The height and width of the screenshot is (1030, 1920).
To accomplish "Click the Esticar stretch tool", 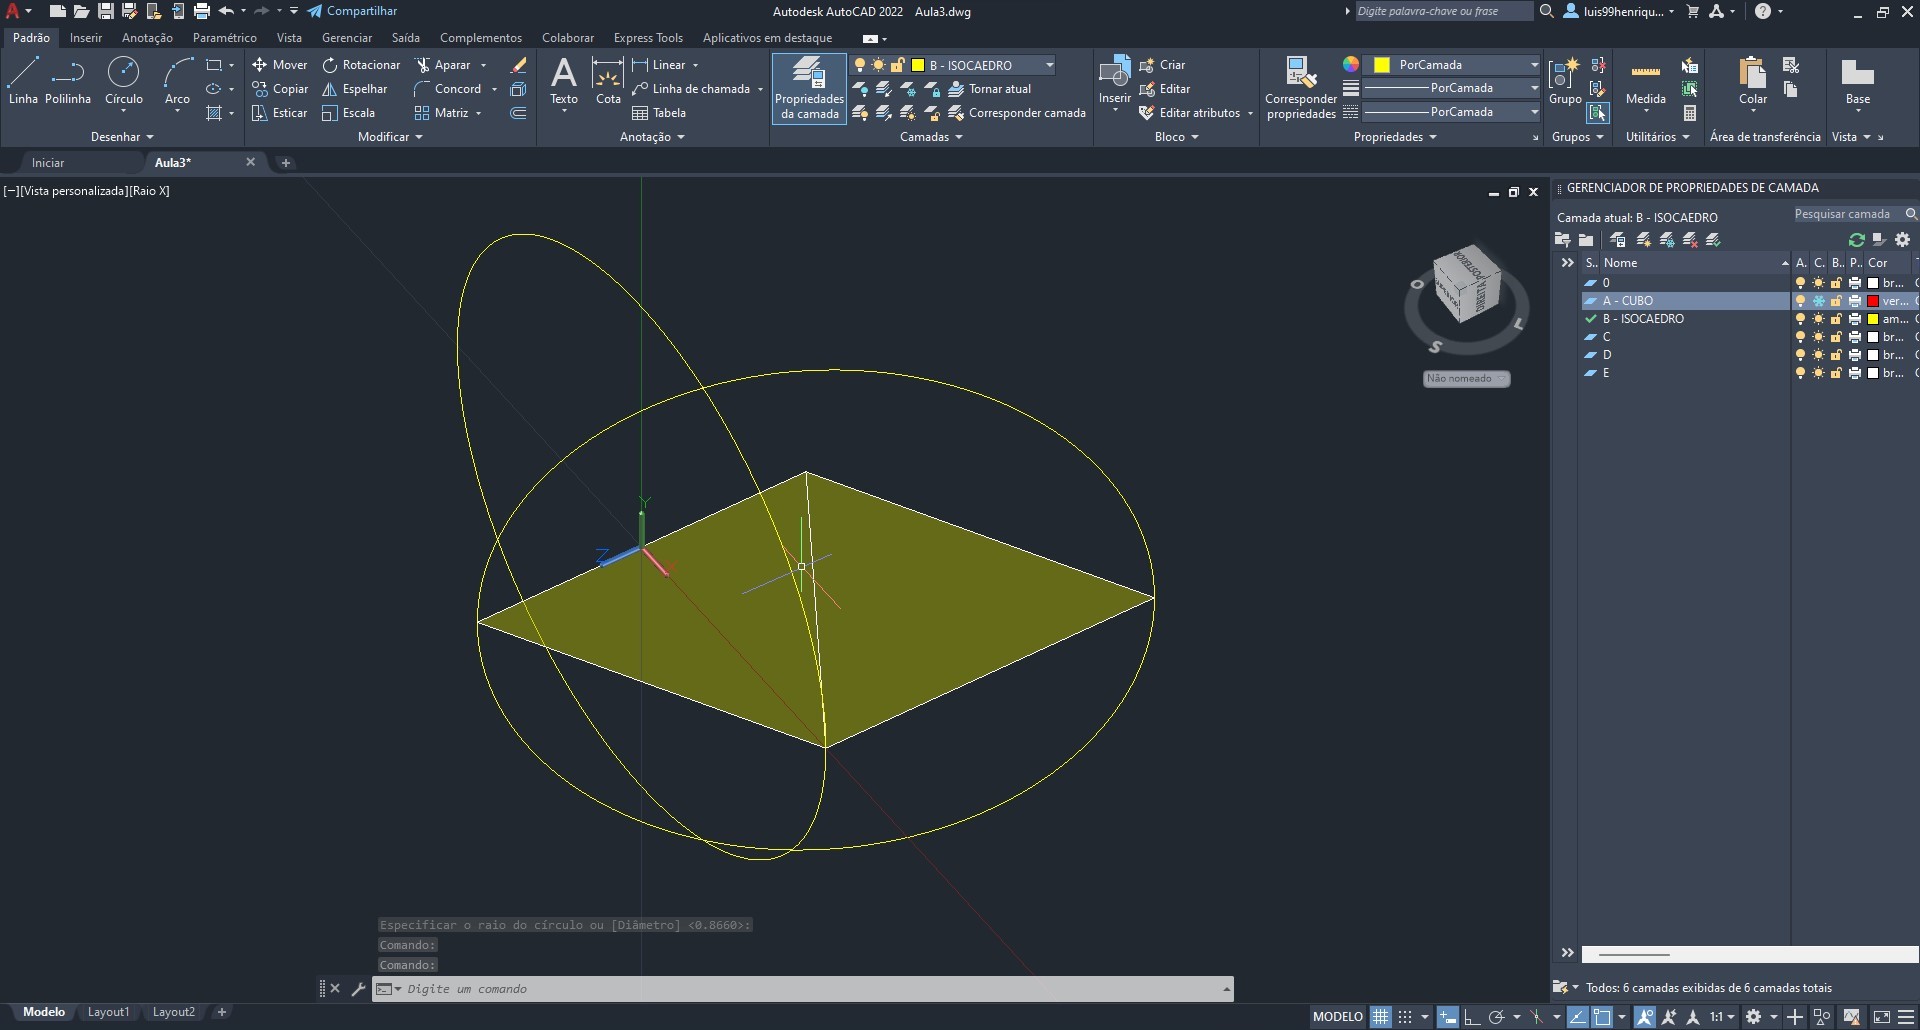I will click(x=280, y=113).
